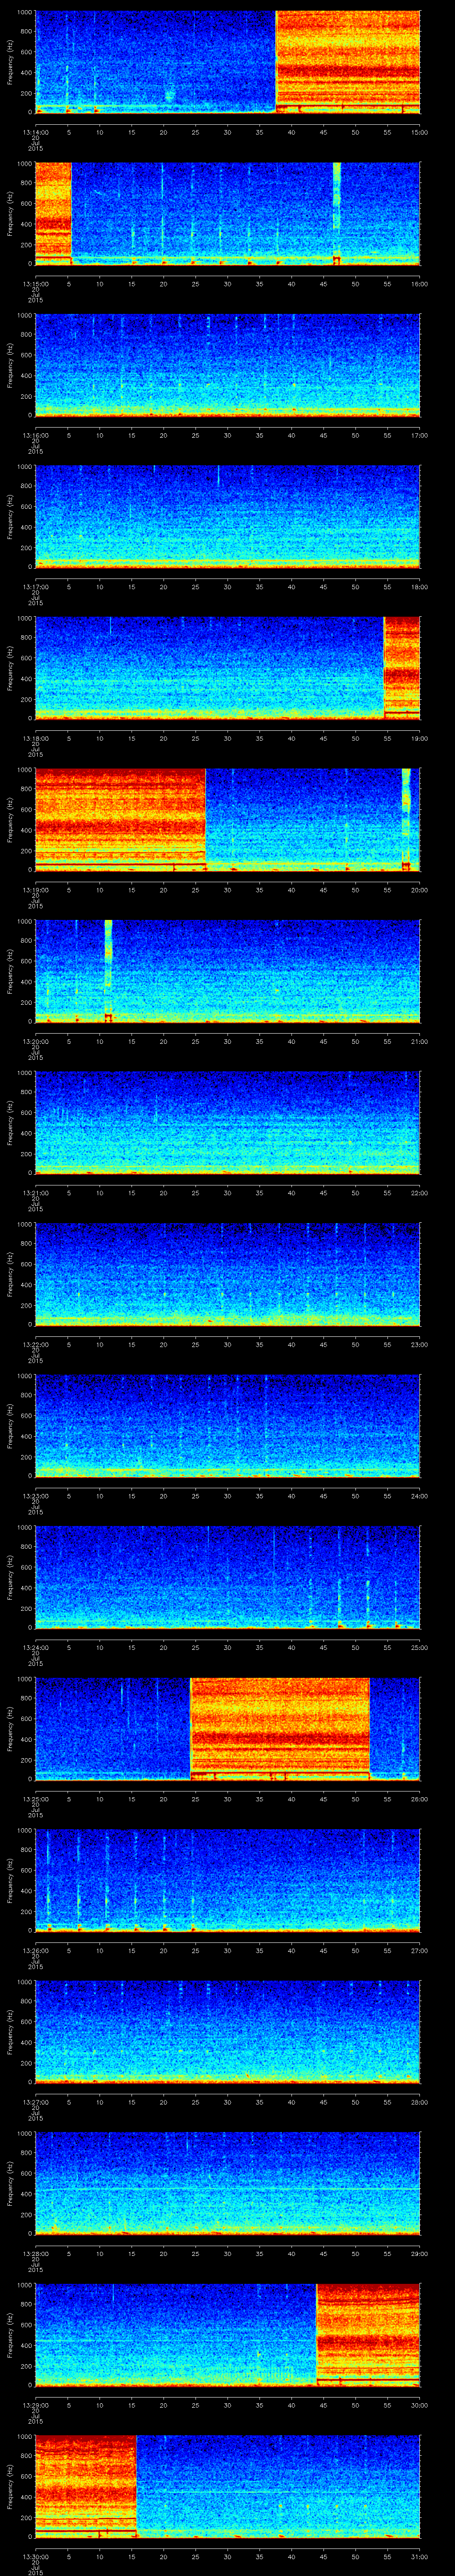Select the 26:00 end time label

[420, 1799]
